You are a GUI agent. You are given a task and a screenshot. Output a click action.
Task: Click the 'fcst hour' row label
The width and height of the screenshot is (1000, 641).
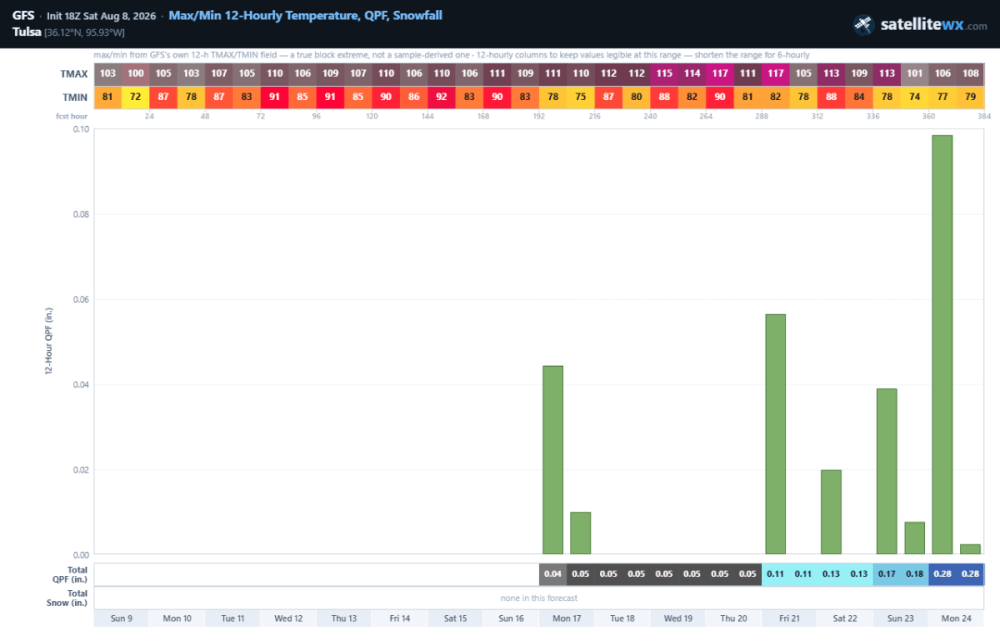tap(71, 116)
